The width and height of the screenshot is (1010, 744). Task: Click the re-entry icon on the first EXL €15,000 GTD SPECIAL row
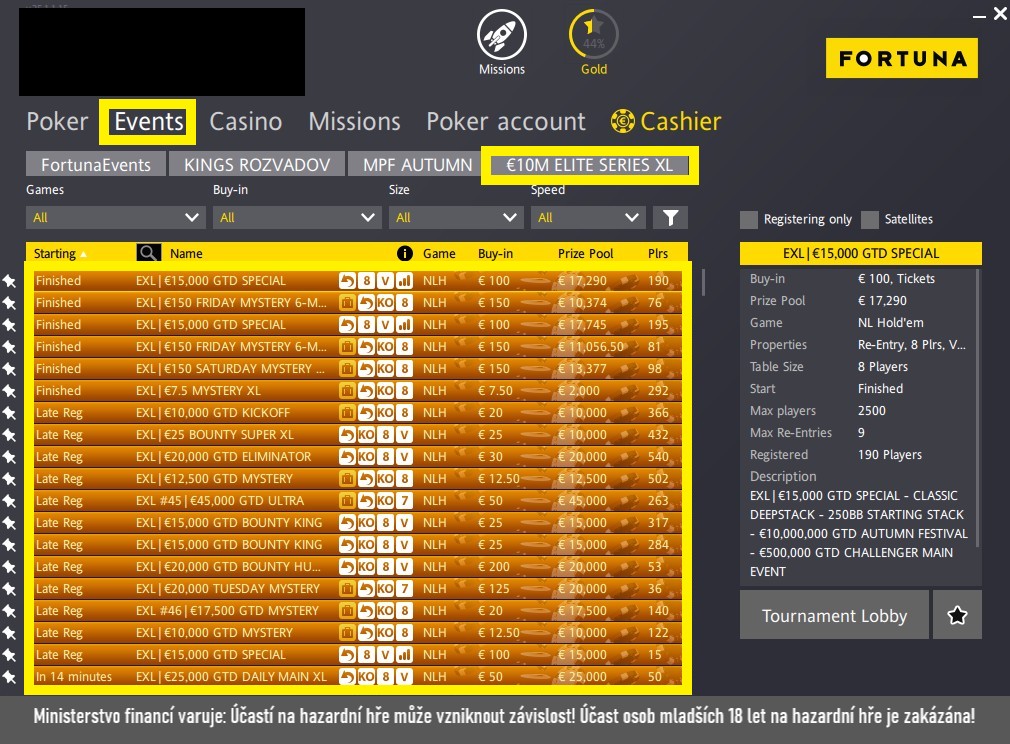point(347,280)
